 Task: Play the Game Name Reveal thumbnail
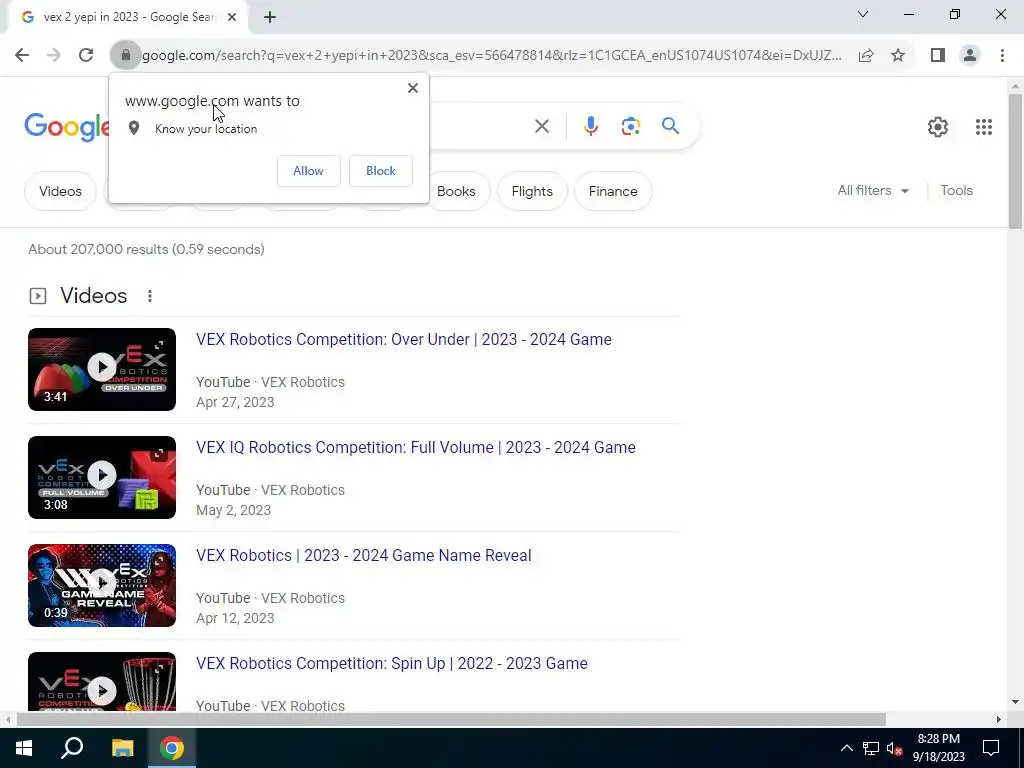click(102, 585)
